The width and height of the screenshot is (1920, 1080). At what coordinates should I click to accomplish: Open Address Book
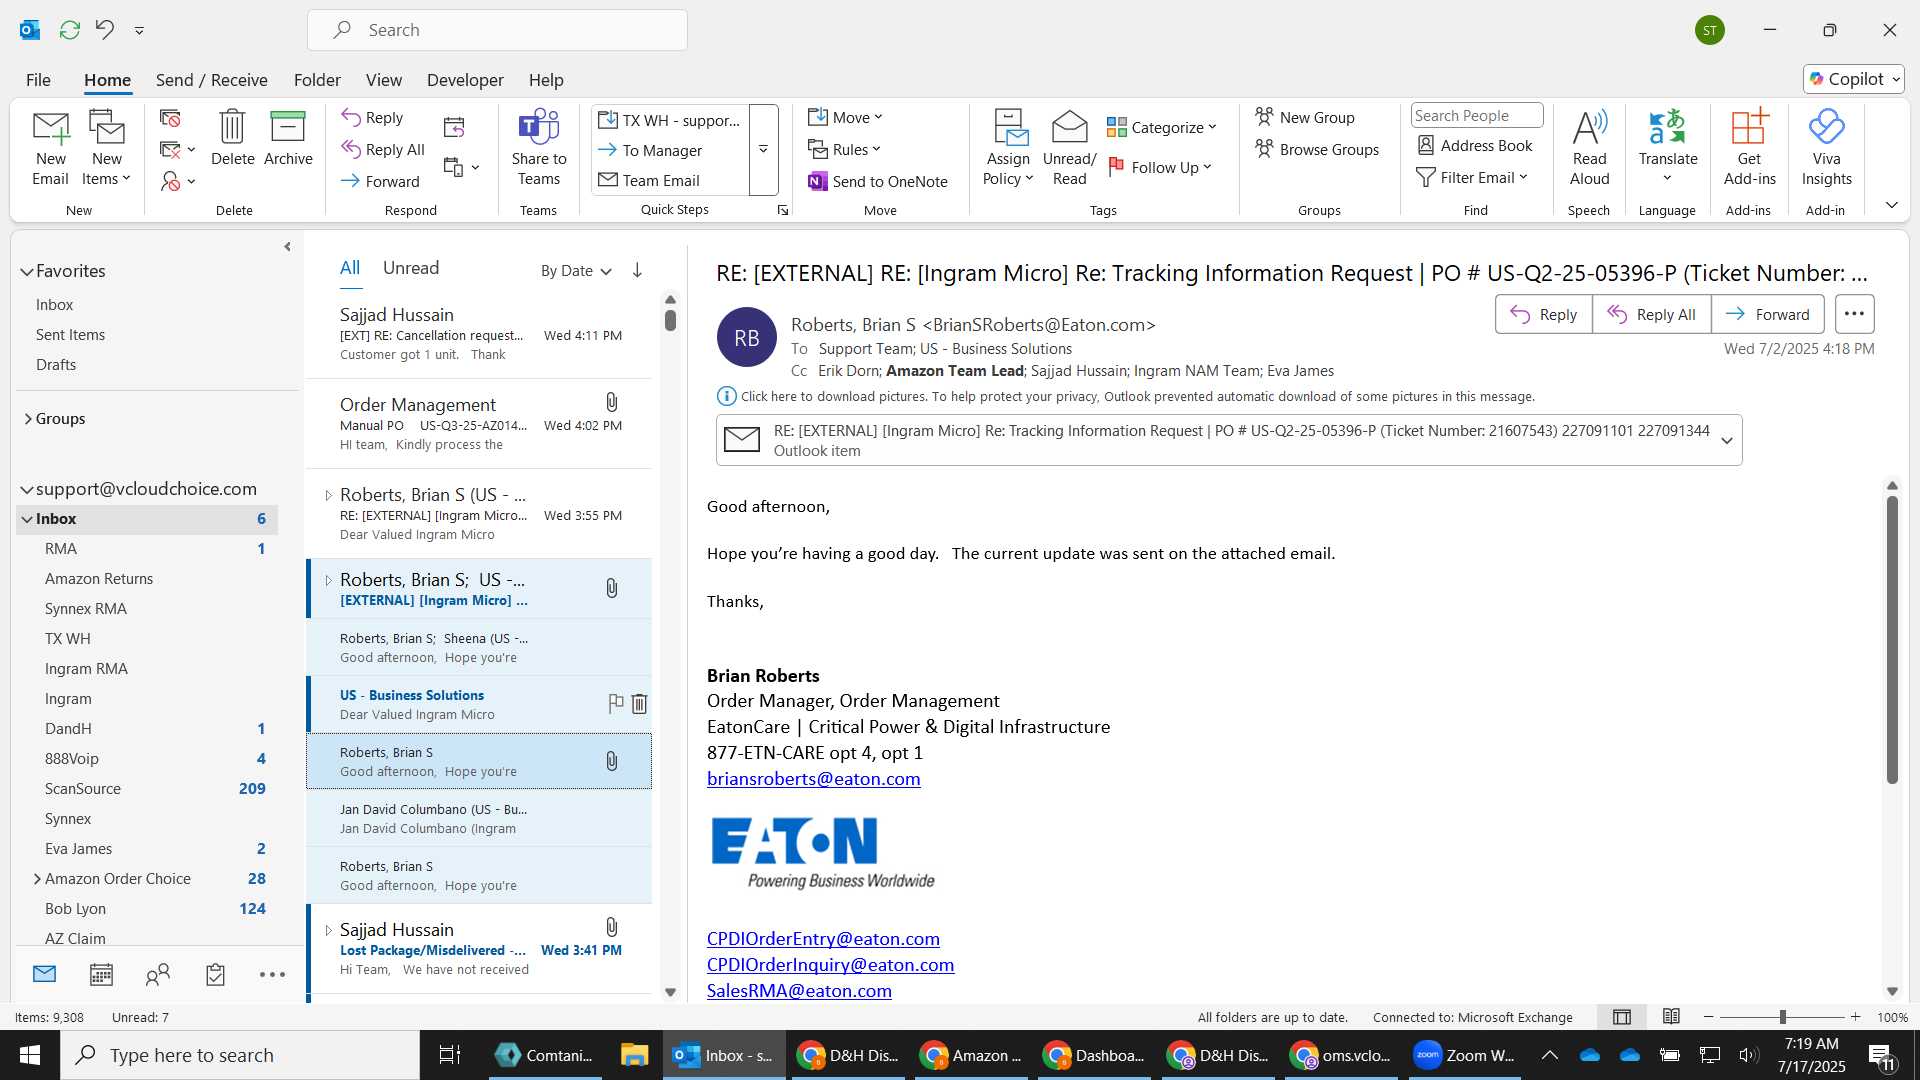[1475, 146]
